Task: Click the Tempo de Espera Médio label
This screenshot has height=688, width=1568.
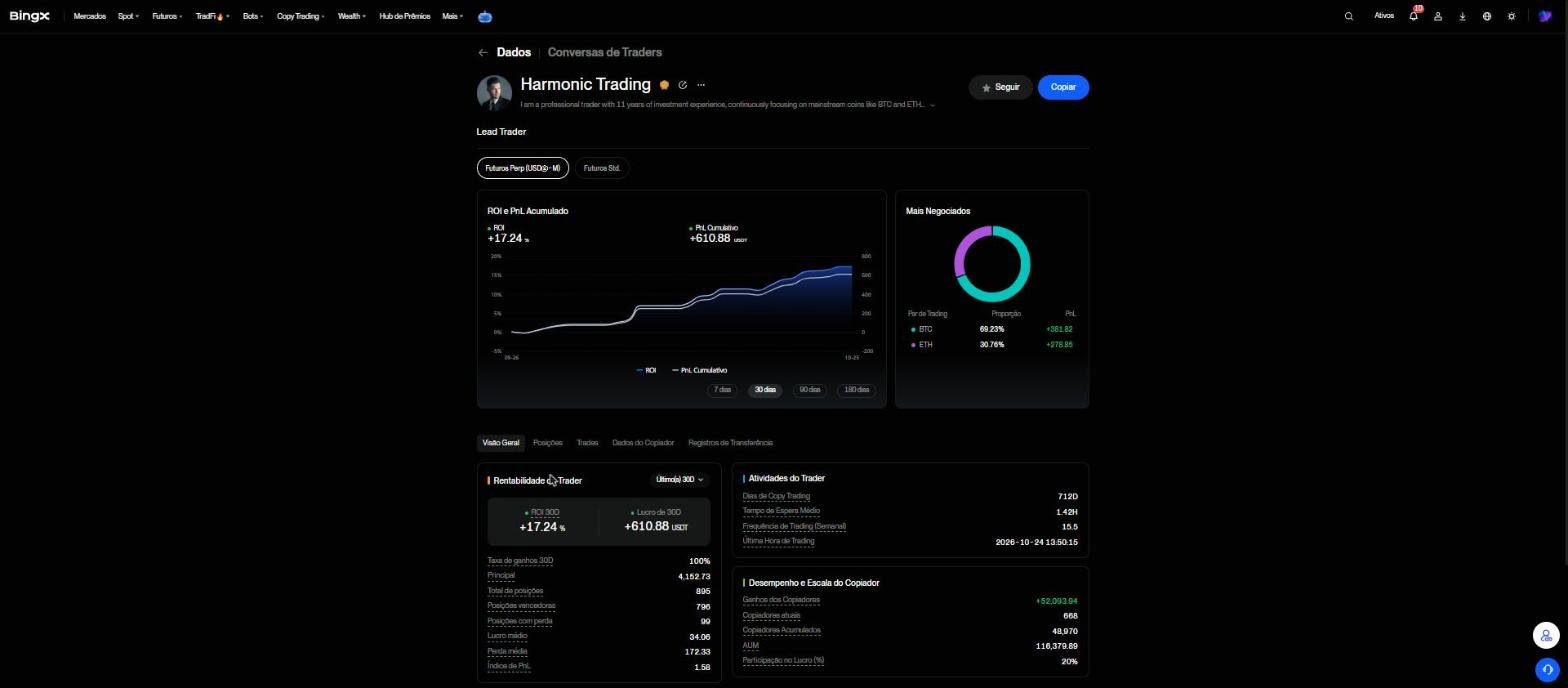Action: [x=781, y=511]
